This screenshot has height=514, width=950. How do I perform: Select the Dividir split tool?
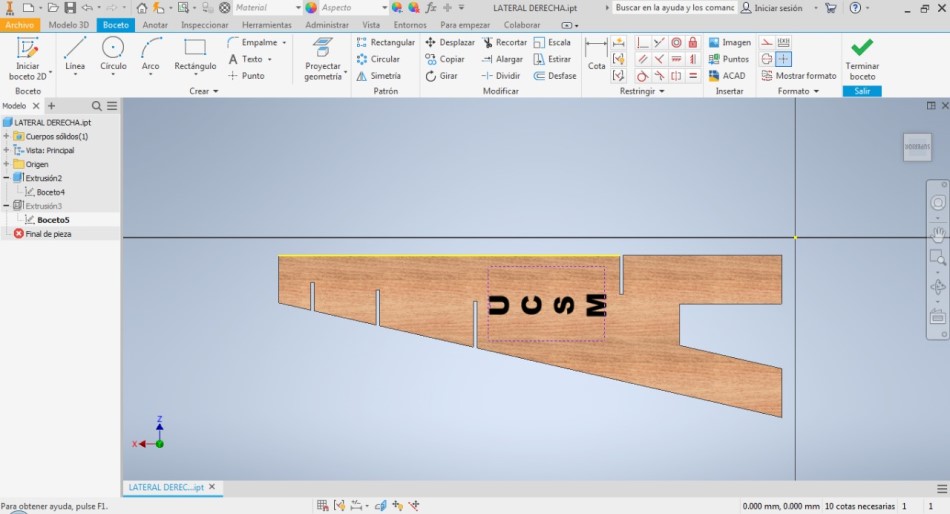[x=500, y=76]
